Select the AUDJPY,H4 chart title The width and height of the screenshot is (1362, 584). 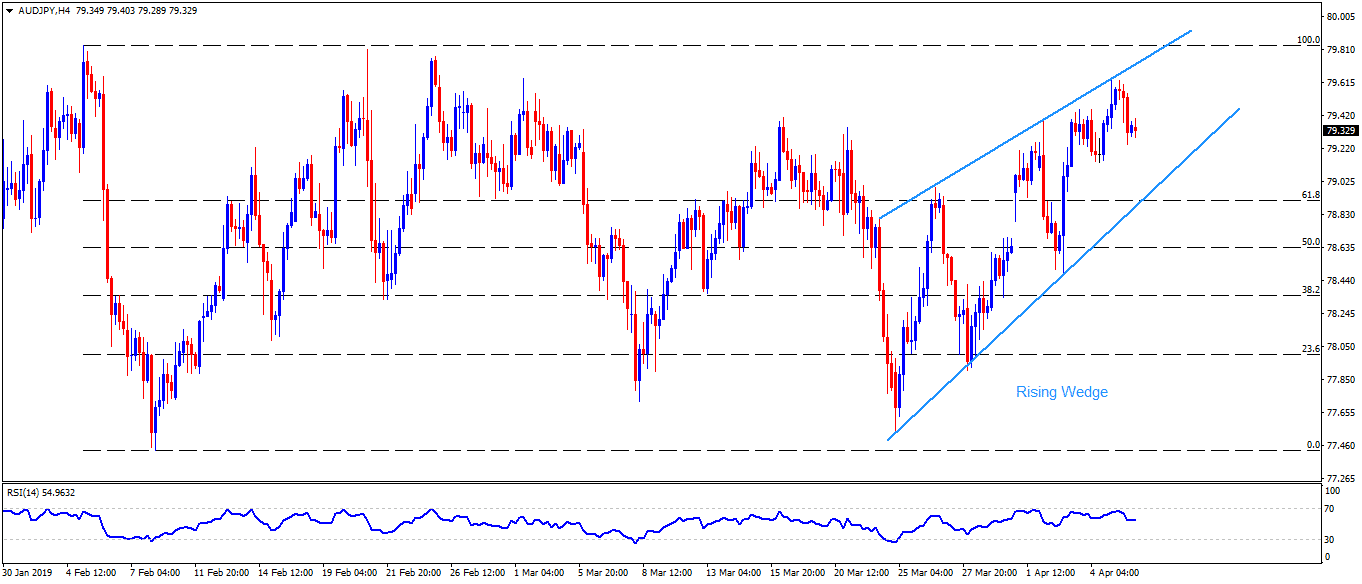tap(42, 9)
